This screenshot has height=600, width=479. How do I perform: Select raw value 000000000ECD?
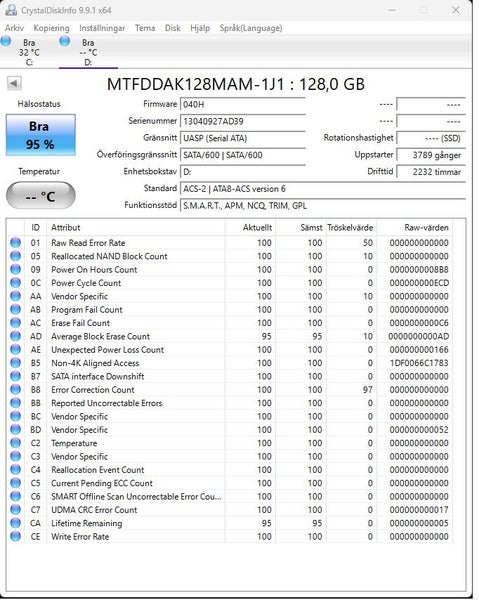419,283
